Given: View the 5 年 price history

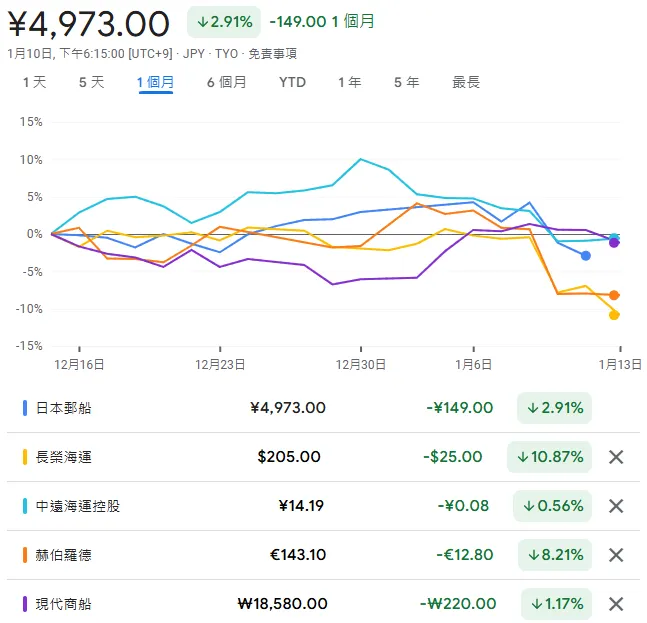Looking at the screenshot, I should tap(406, 82).
